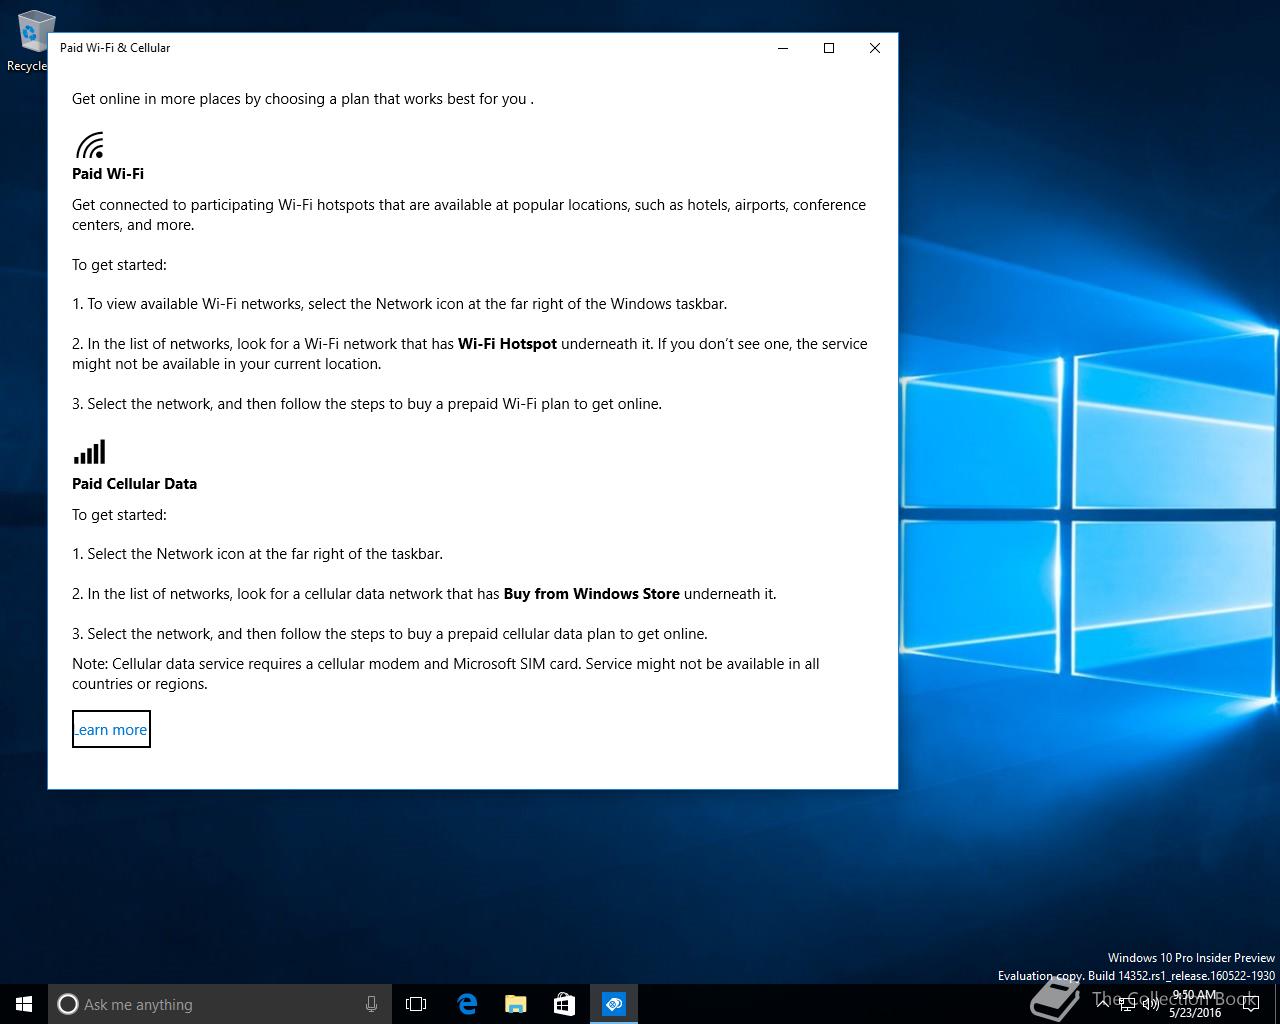The height and width of the screenshot is (1024, 1280).
Task: Click the Paid Wi-Fi signal icon
Action: pos(90,146)
